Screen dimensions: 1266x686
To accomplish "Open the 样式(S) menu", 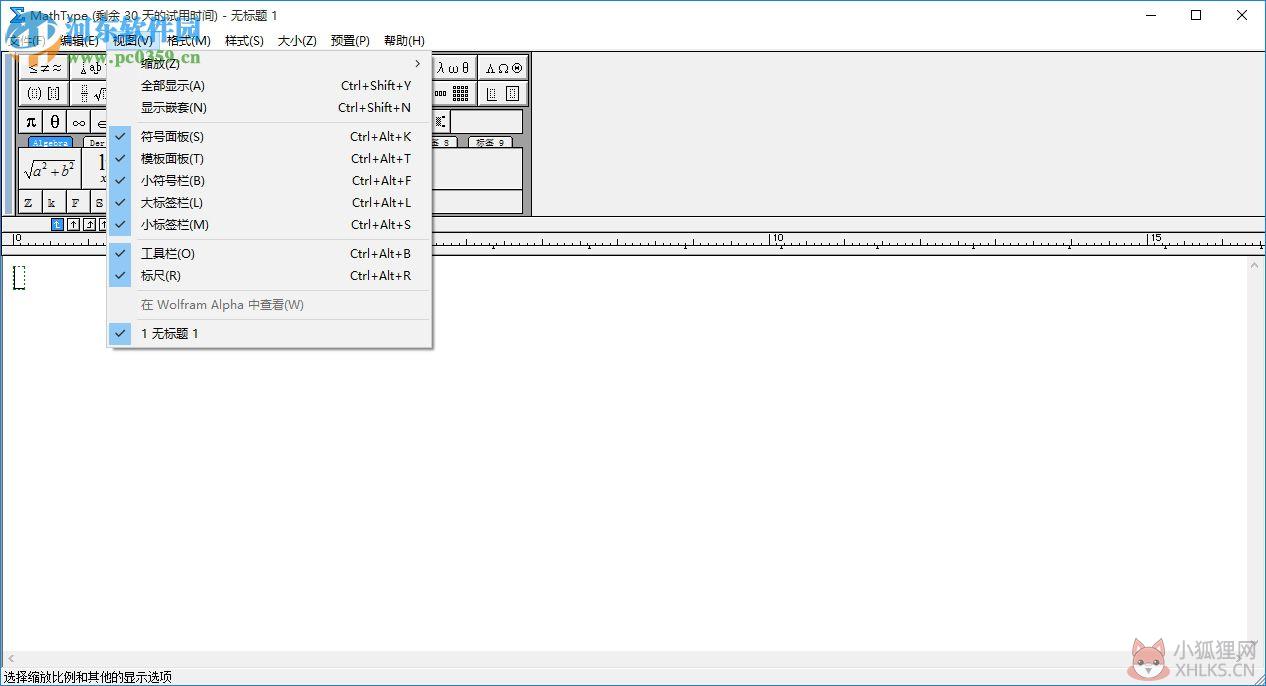I will (244, 41).
